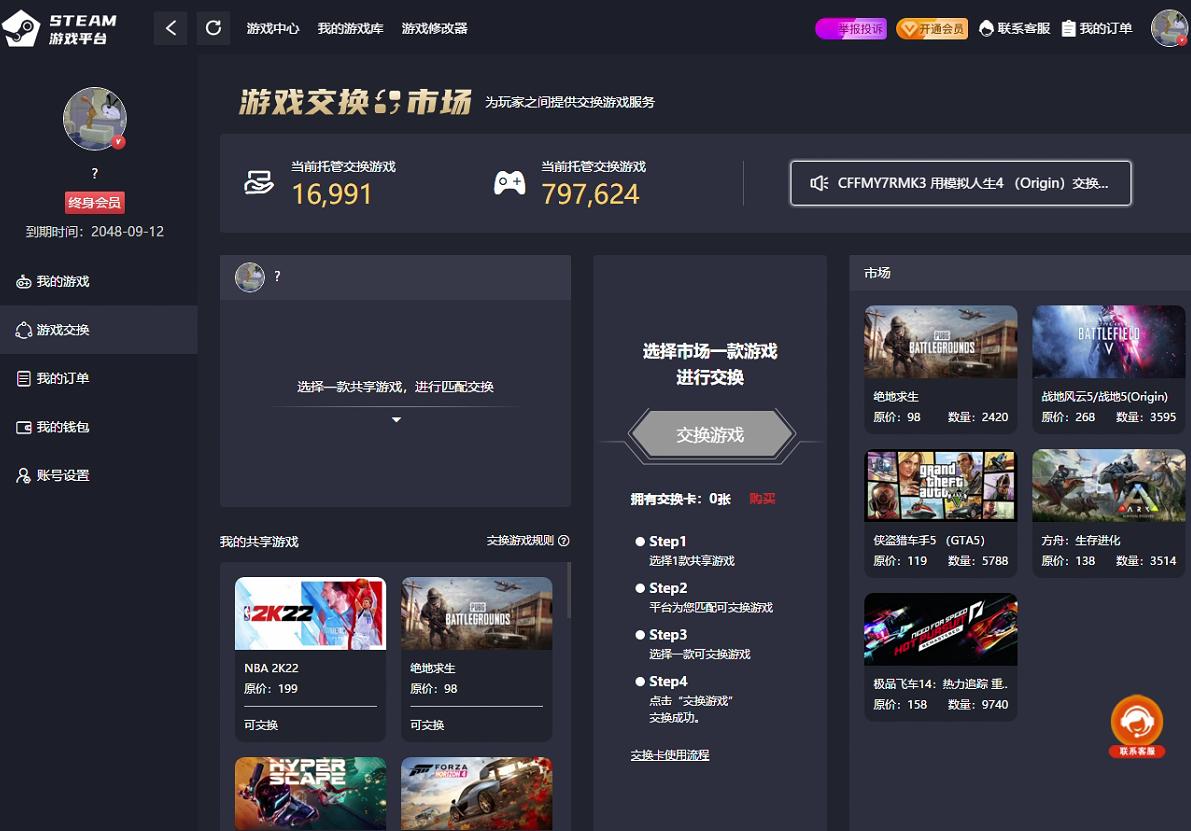The height and width of the screenshot is (831, 1191).
Task: Click the 终身会员 badge
Action: pos(94,202)
